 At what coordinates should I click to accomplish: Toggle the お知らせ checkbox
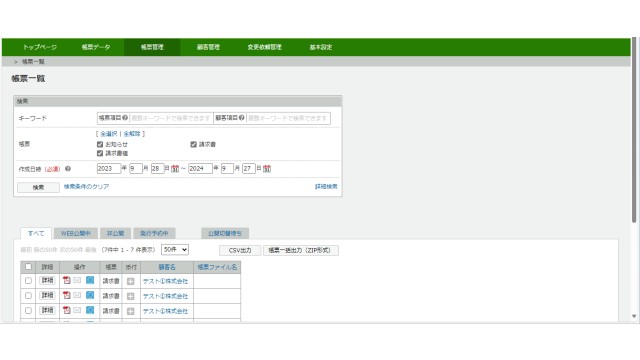[100, 144]
